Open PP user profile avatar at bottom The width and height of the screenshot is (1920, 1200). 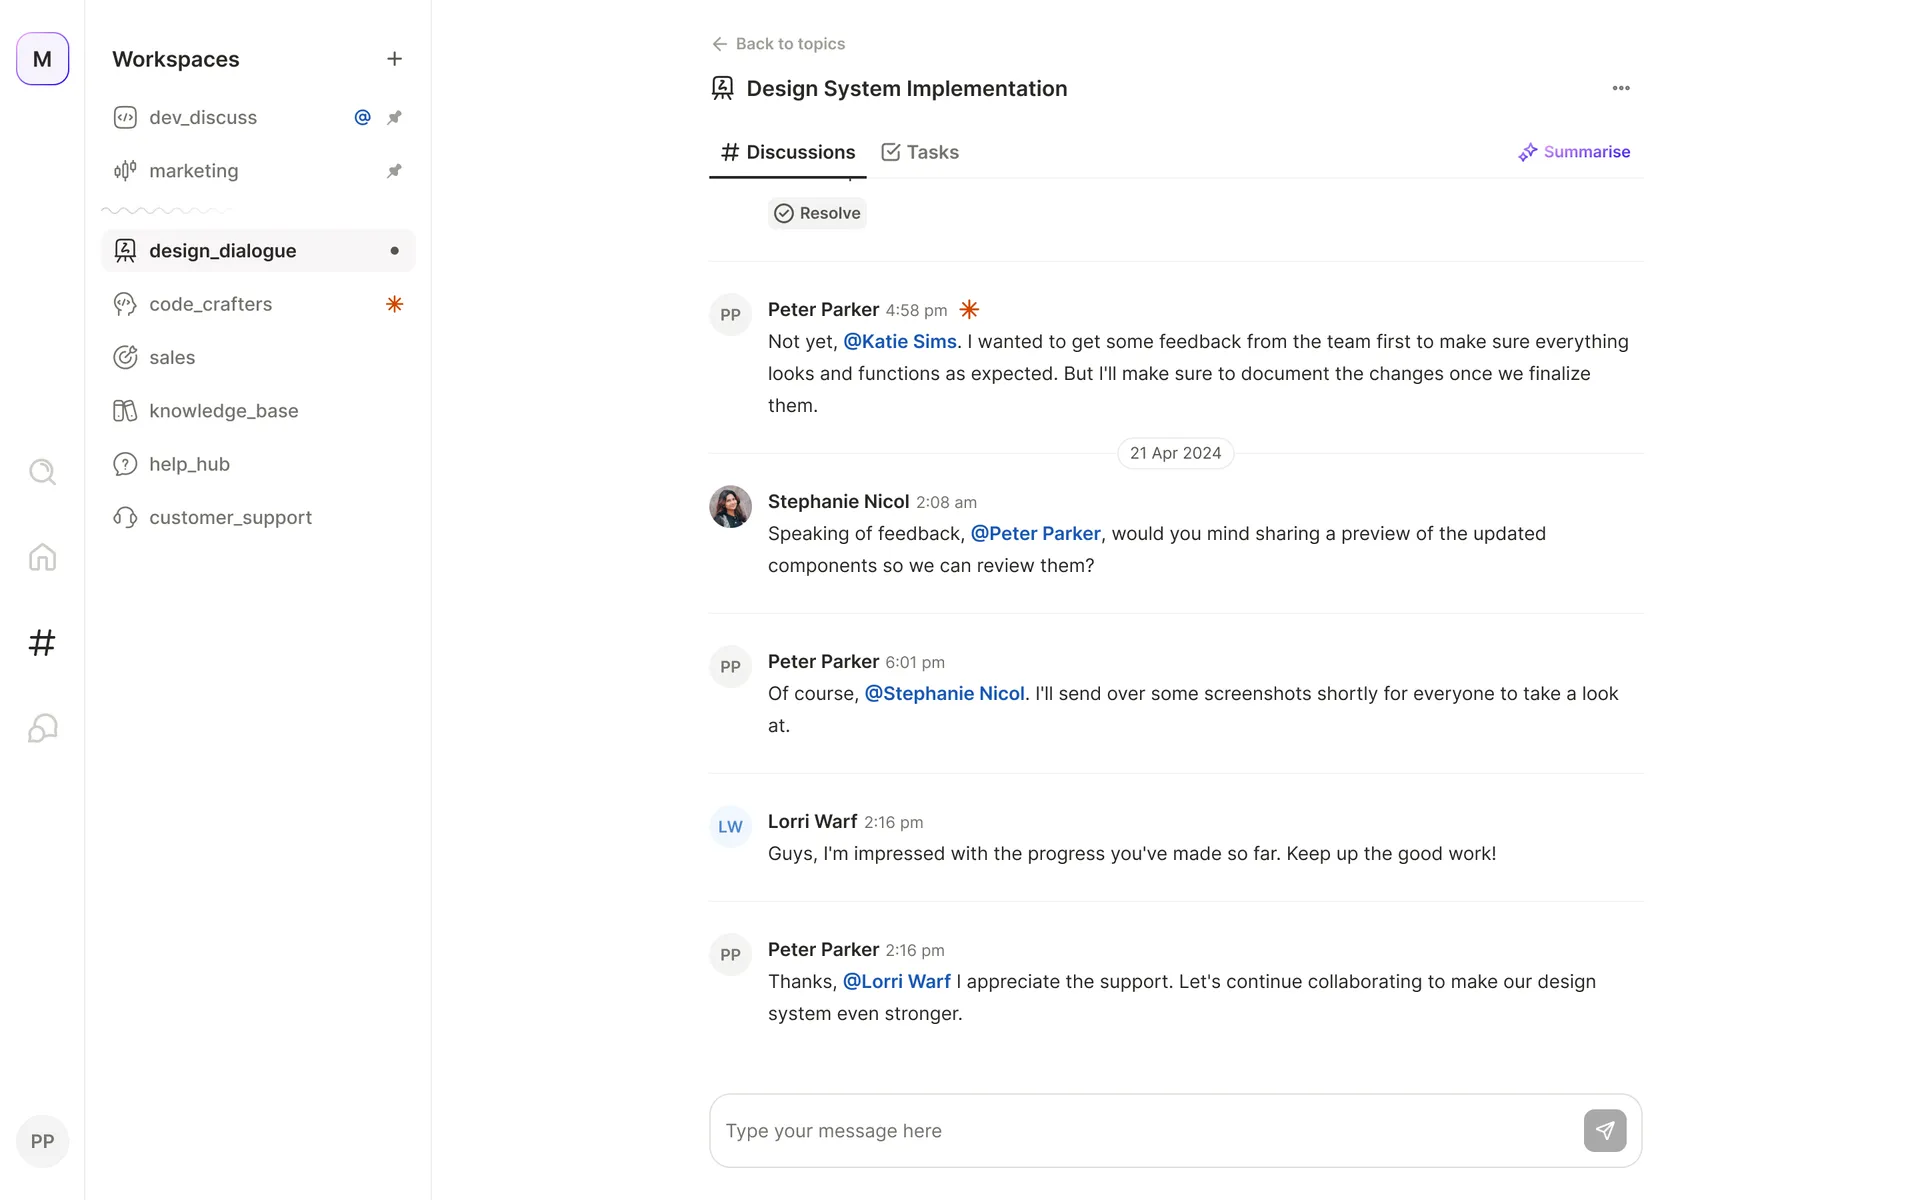click(42, 1141)
